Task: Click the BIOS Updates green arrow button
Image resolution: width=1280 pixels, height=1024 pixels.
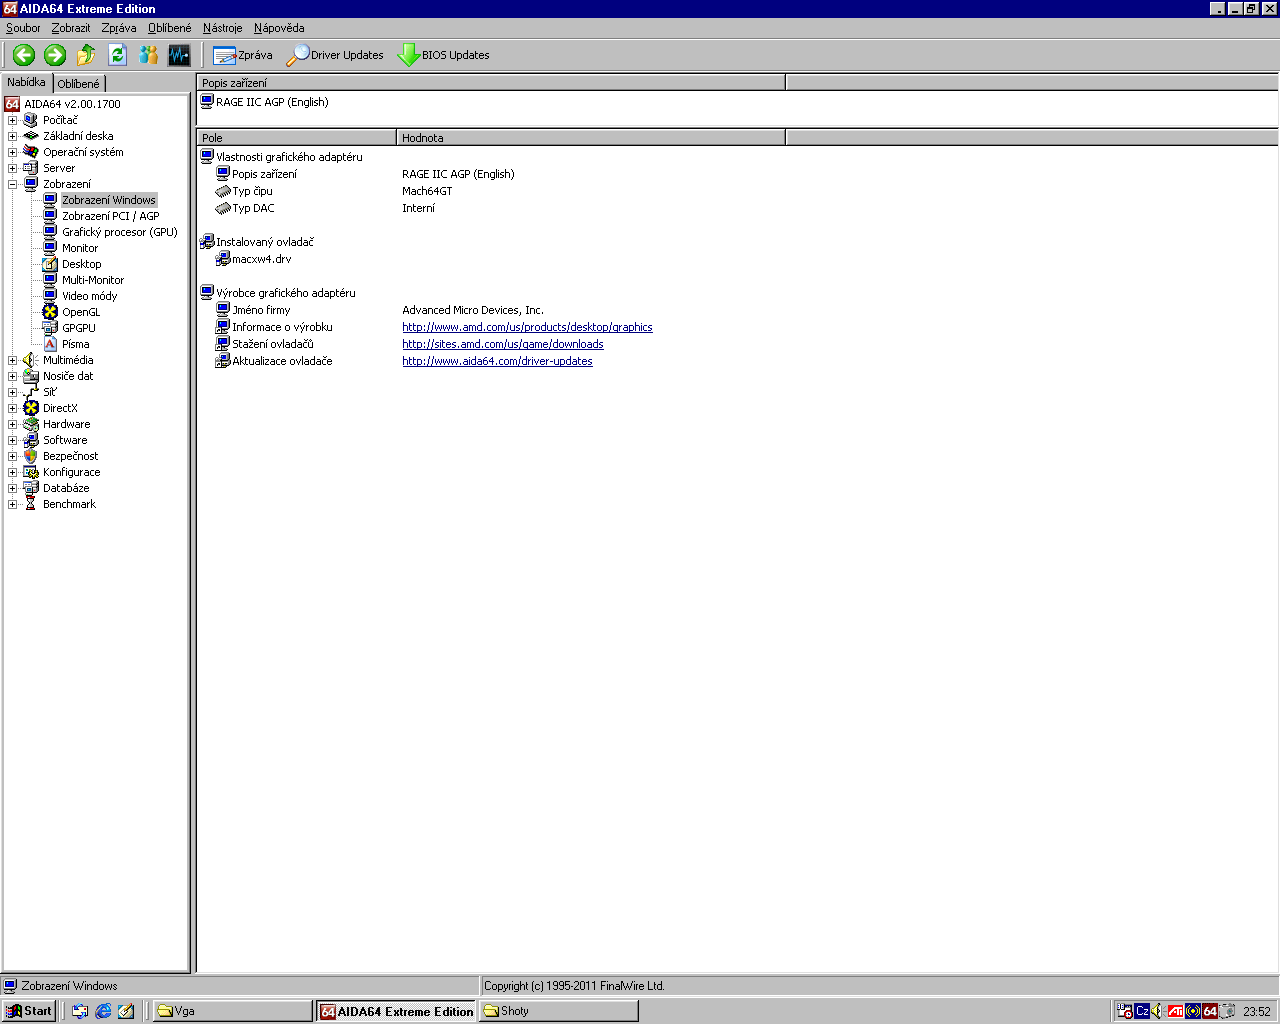Action: (x=443, y=55)
